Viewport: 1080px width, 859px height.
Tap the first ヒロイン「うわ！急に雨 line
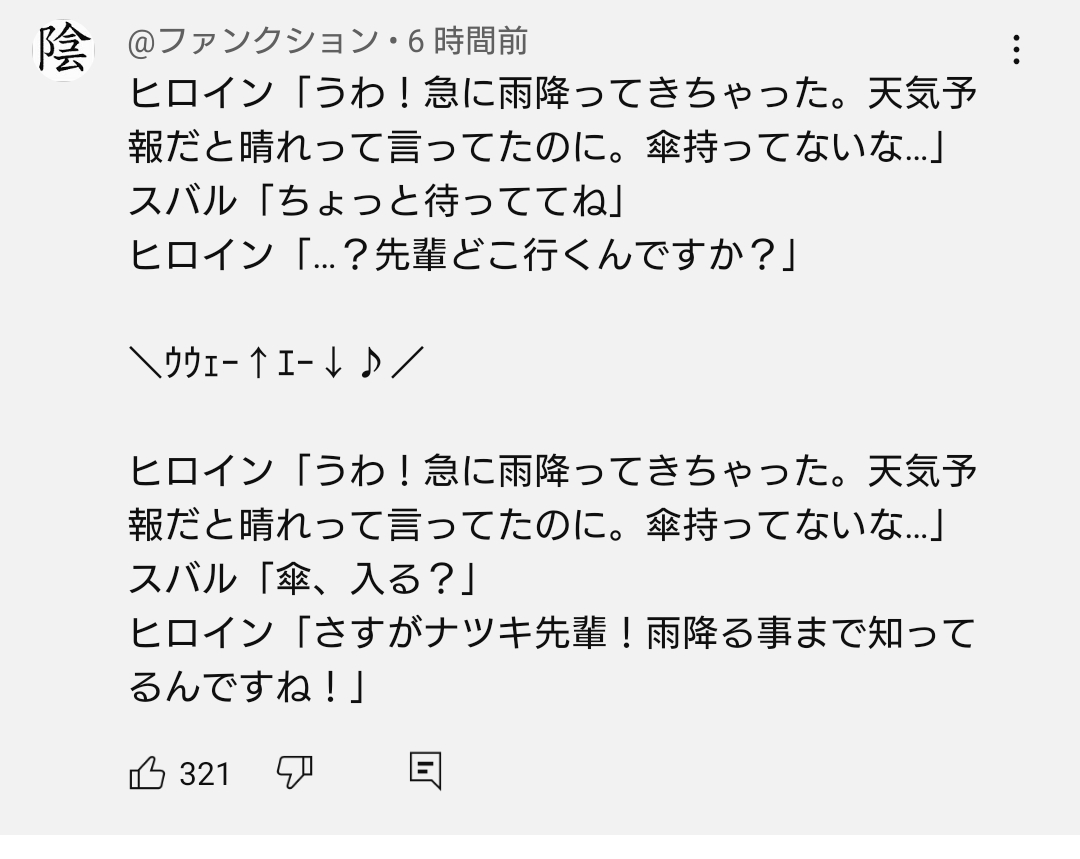pyautogui.click(x=553, y=96)
